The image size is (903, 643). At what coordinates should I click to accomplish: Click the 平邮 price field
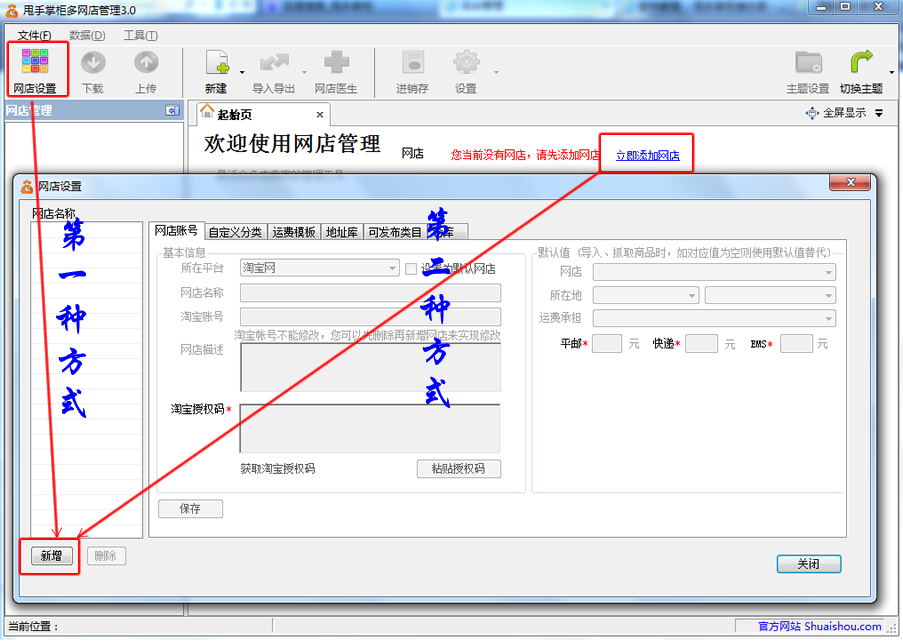[607, 344]
